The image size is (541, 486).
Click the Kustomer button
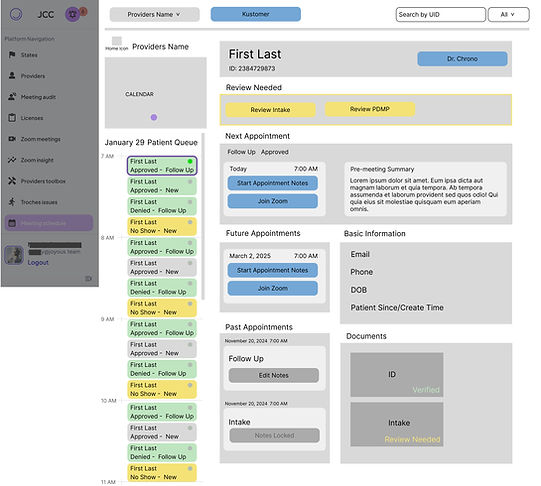pyautogui.click(x=256, y=14)
